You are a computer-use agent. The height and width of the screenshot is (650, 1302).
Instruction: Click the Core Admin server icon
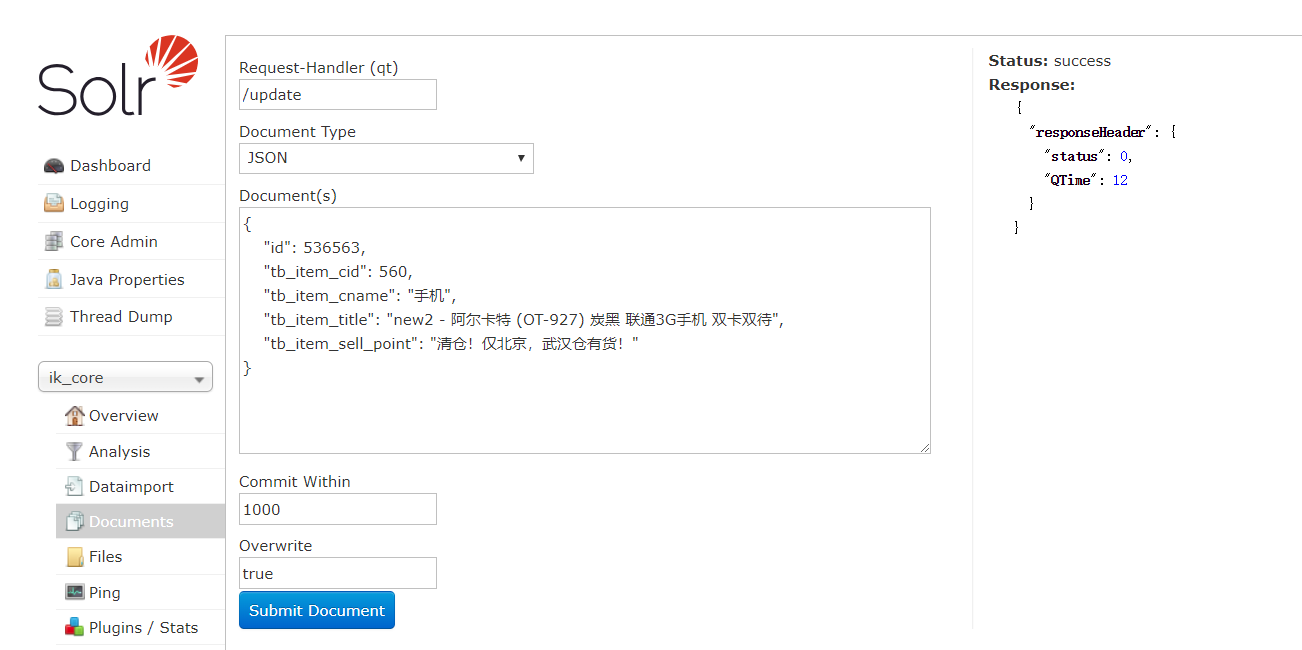coord(54,241)
